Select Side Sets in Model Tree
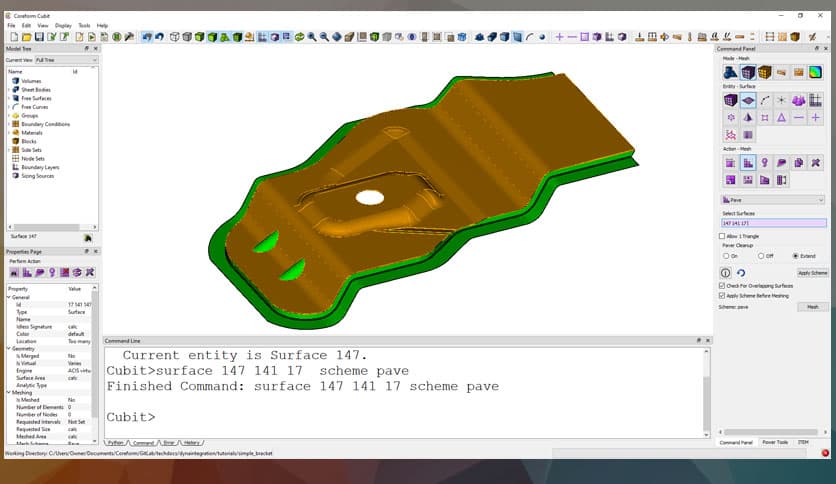836x484 pixels. coord(31,150)
